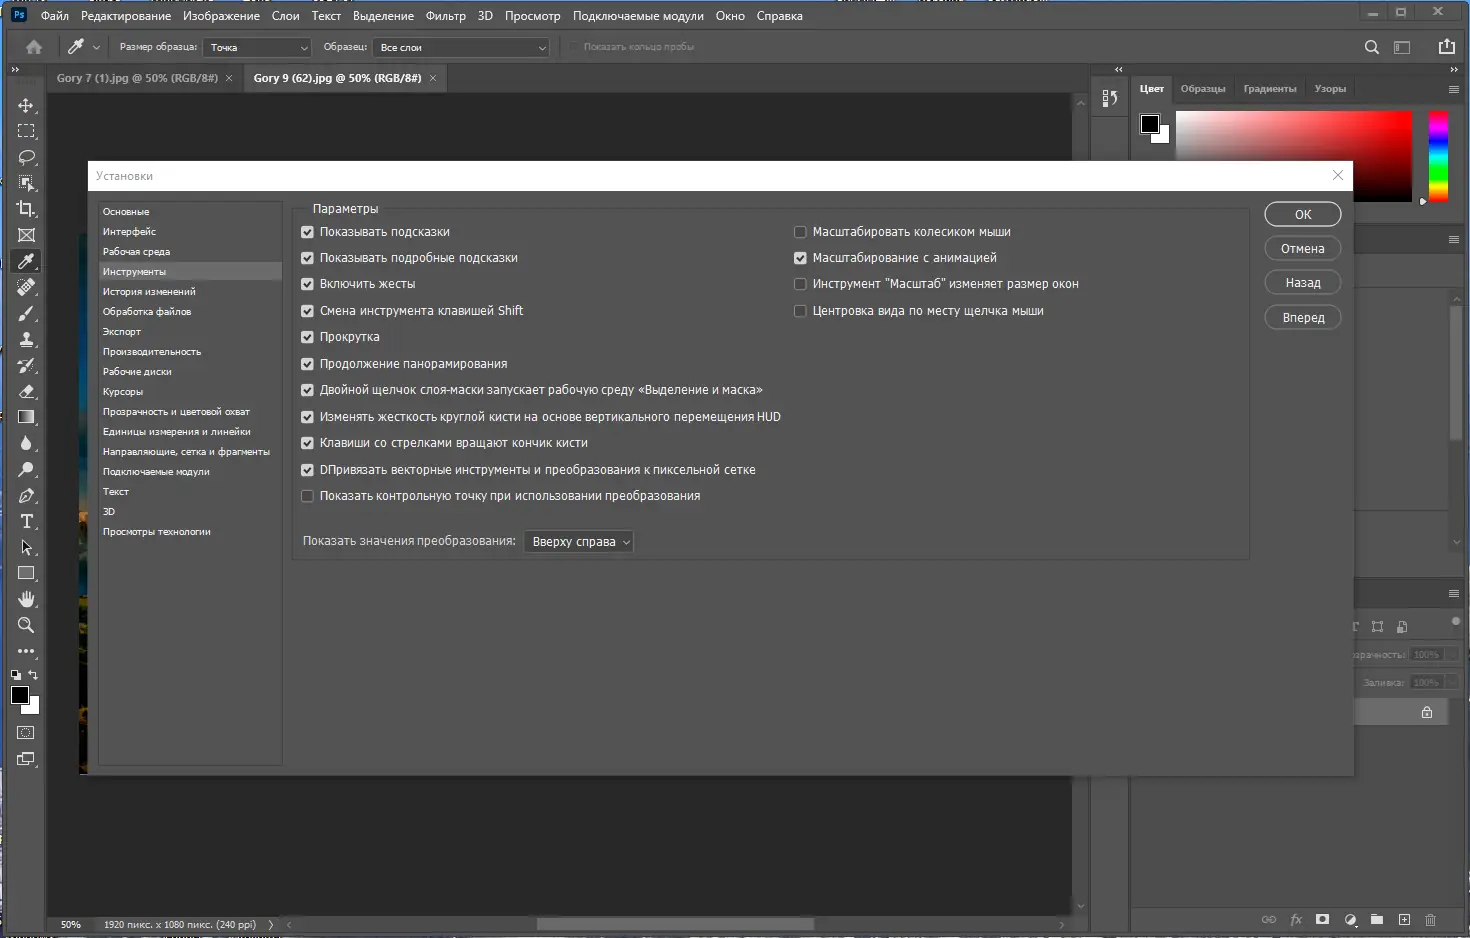The height and width of the screenshot is (938, 1470).
Task: Uncheck 'Показывать подсказки' checkbox
Action: 308,232
